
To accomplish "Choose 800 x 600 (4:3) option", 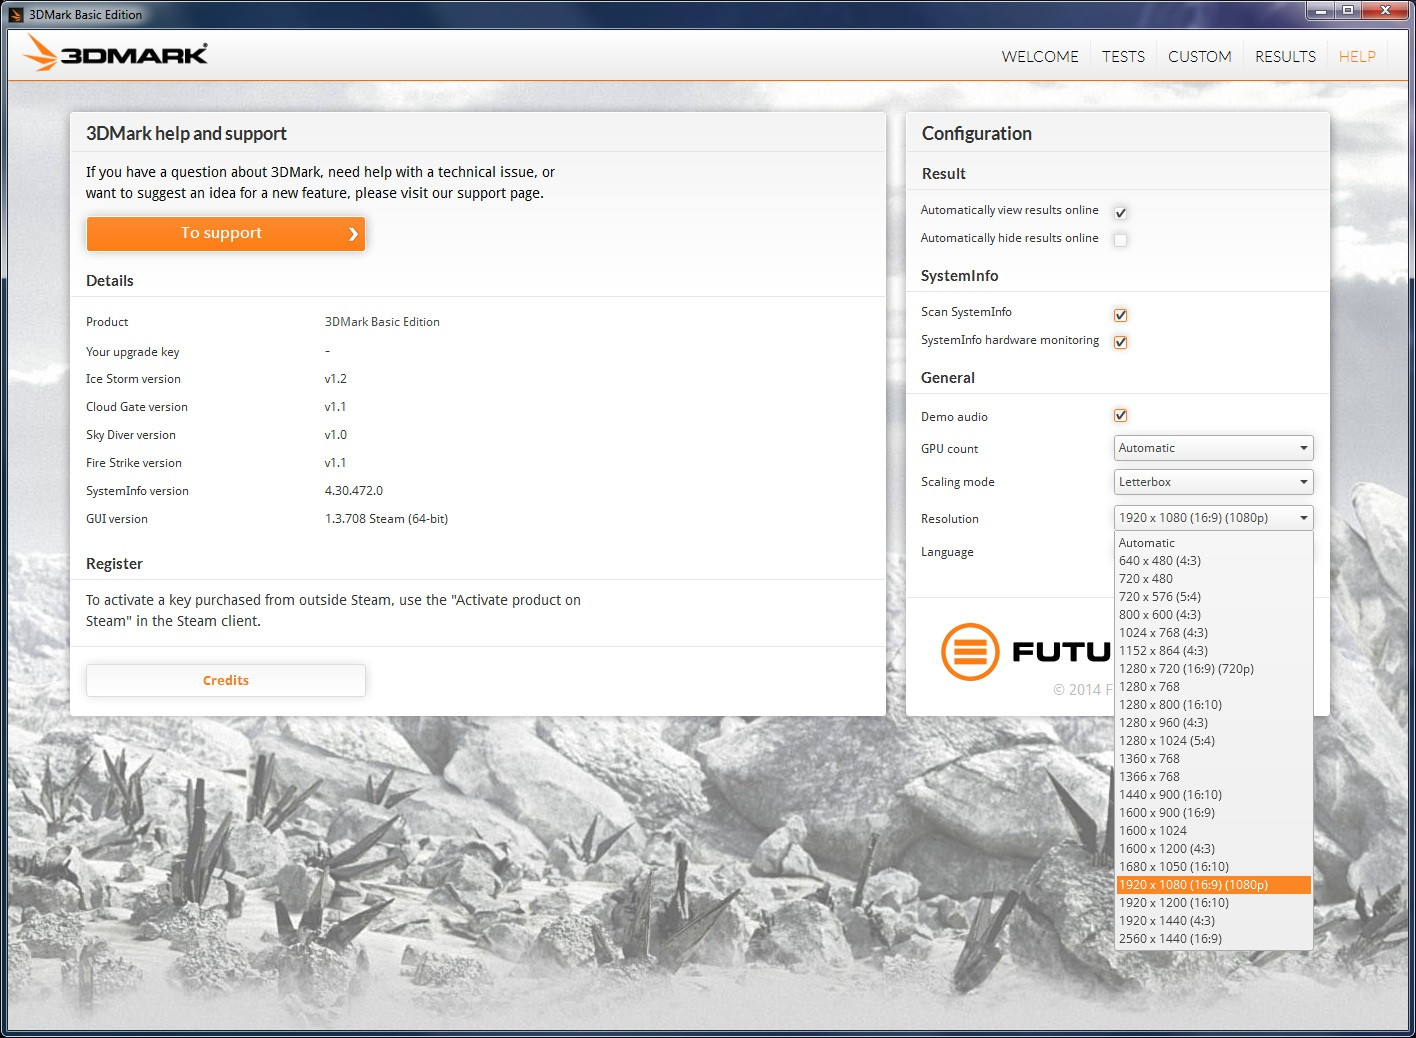I will (x=1213, y=615).
